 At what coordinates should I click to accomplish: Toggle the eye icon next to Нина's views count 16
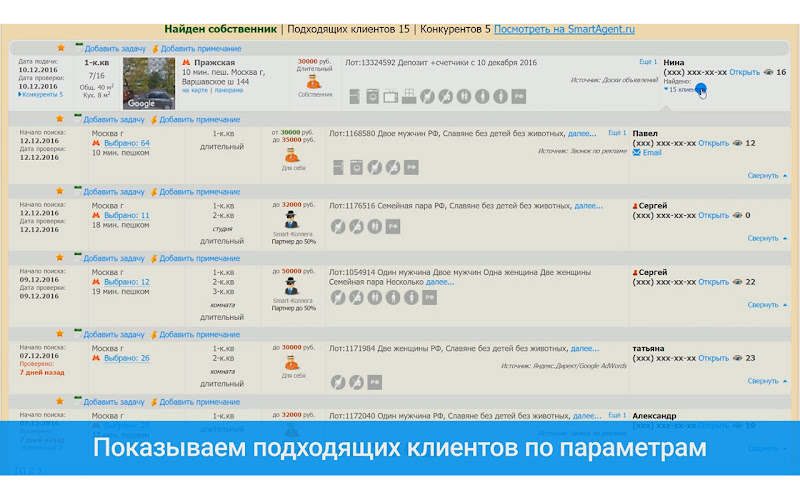click(x=768, y=72)
